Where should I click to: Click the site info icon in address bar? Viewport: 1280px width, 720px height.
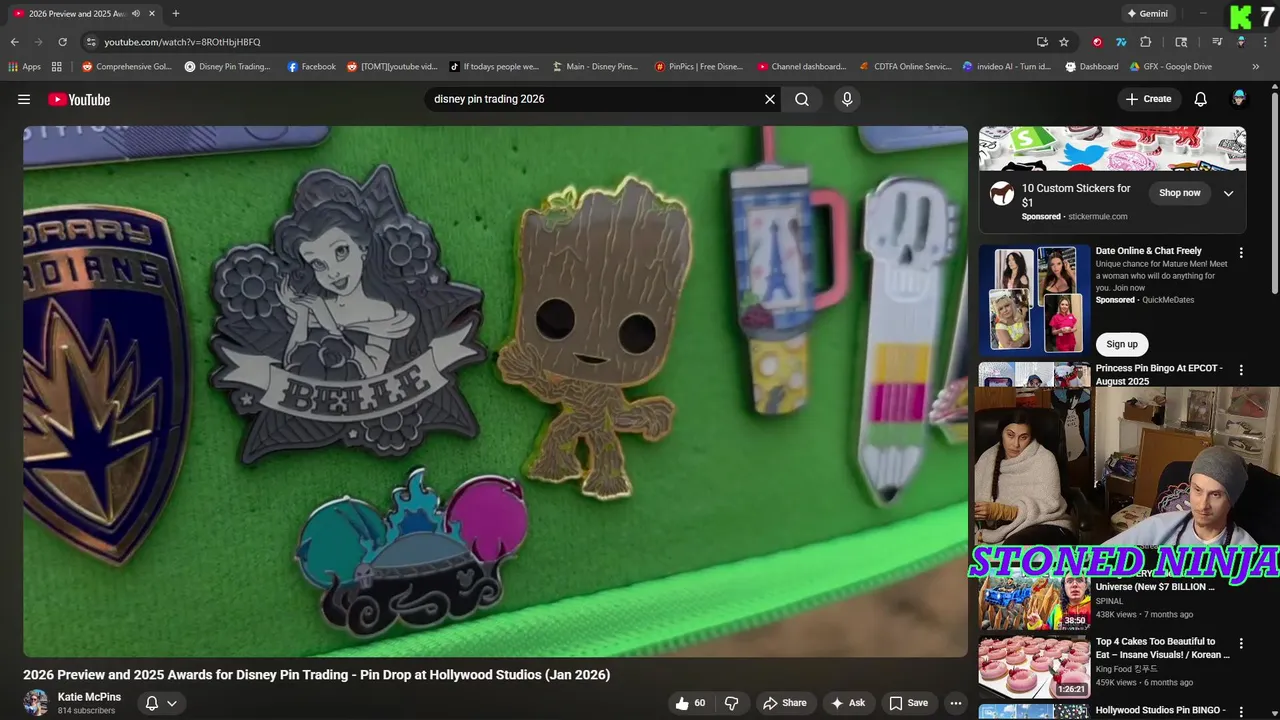(91, 42)
